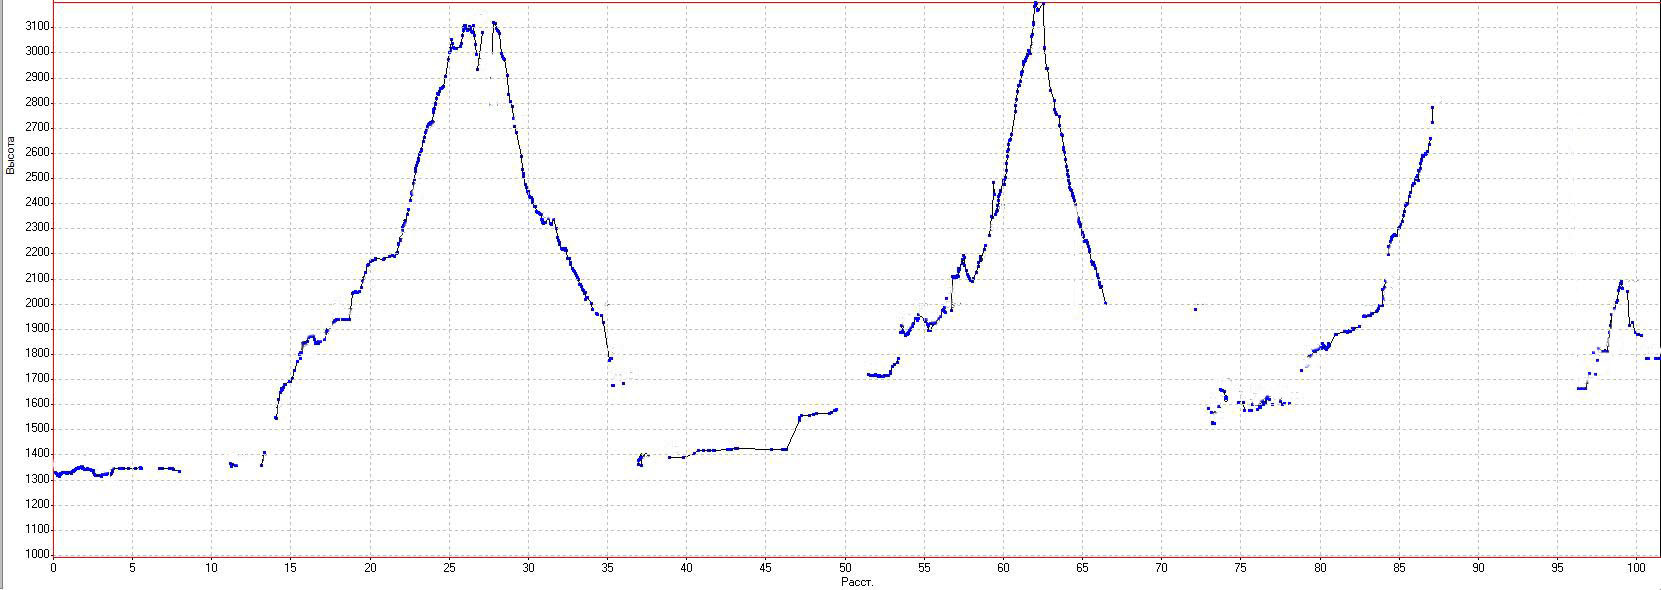Select the 3000 height axis label

36,51
